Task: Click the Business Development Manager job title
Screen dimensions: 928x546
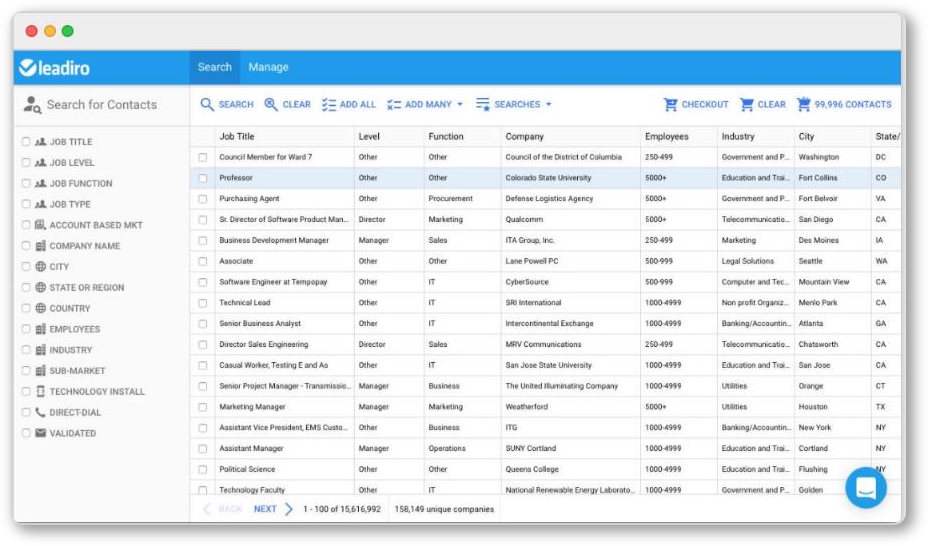Action: pyautogui.click(x=274, y=240)
